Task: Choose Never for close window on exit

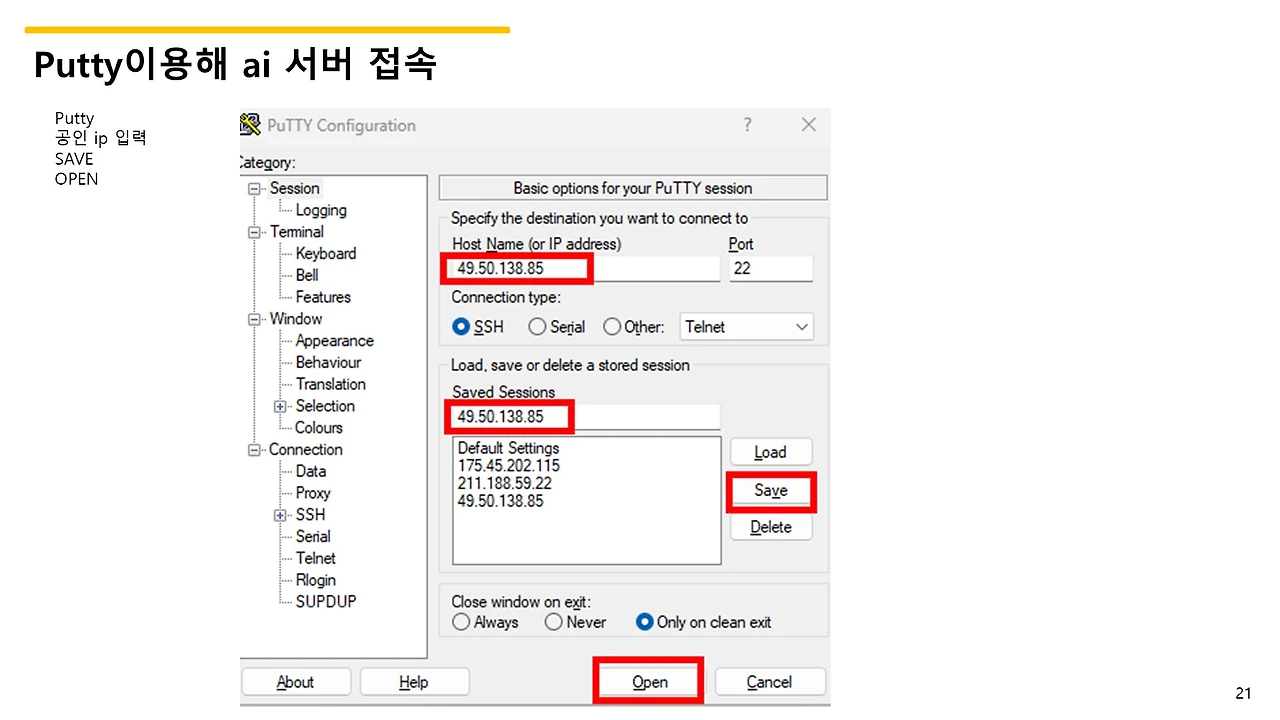Action: coord(553,622)
